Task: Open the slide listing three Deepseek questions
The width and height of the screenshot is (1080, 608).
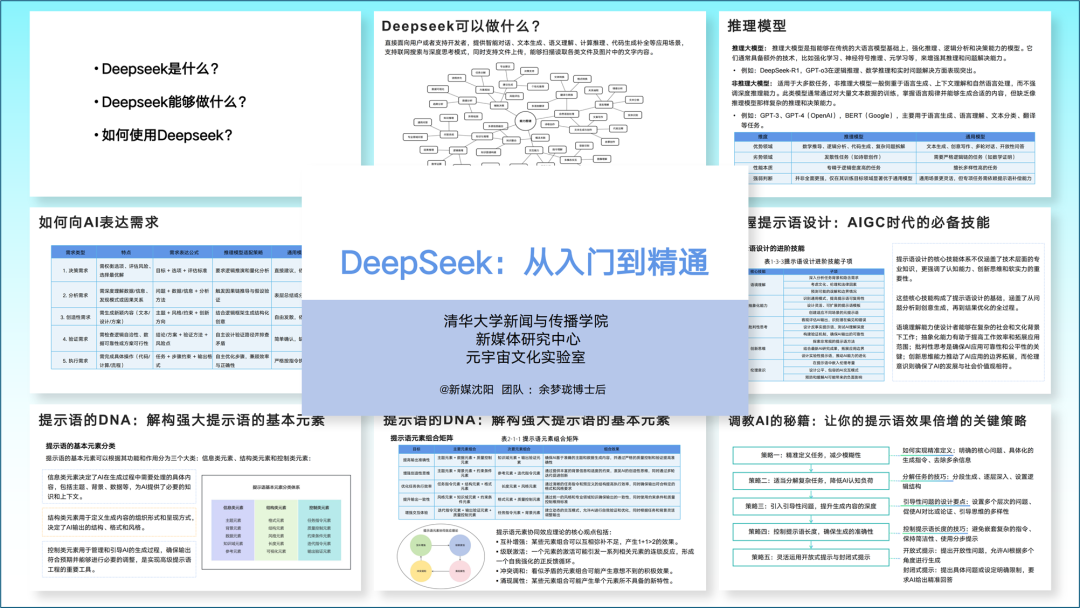Action: (195, 103)
